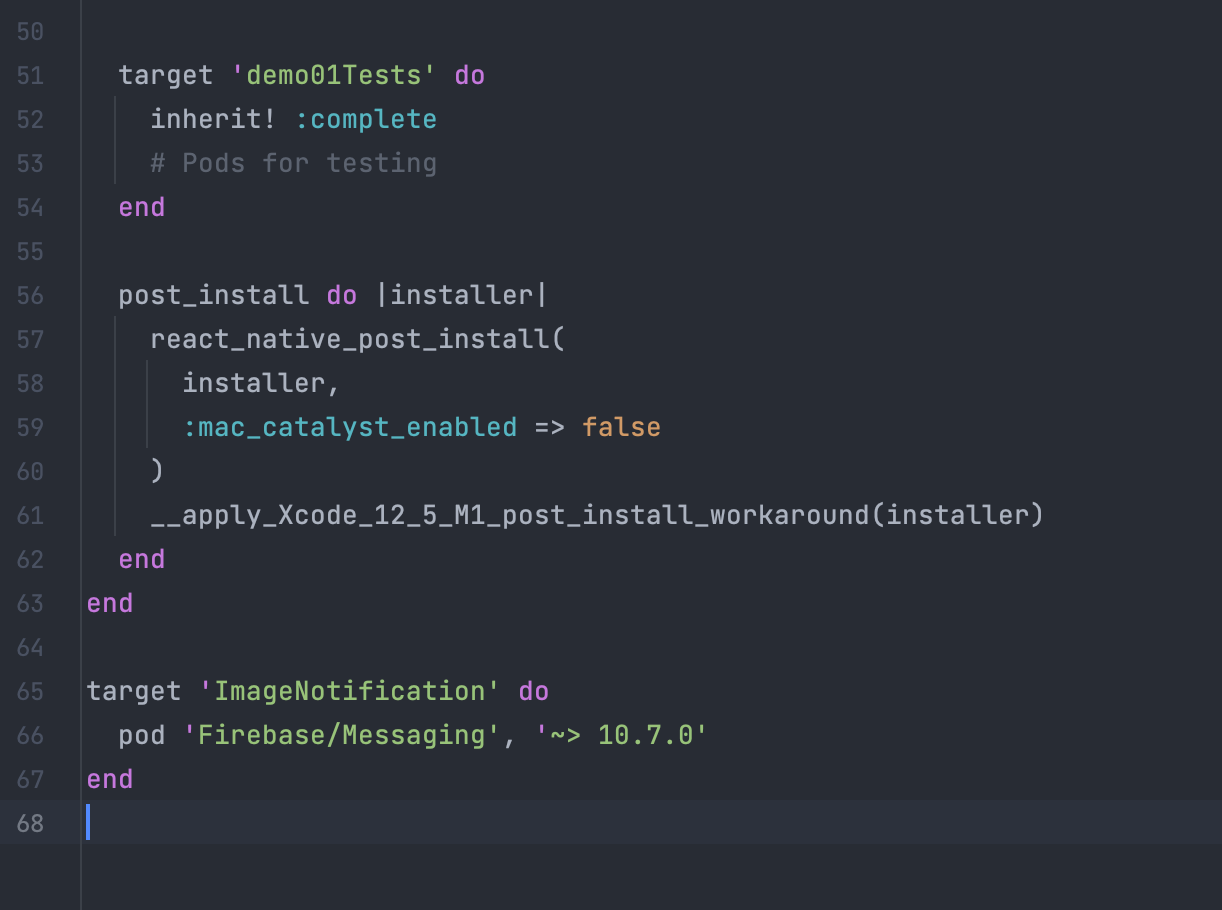This screenshot has height=910, width=1222.
Task: Click the => operator on line 59
Action: pyautogui.click(x=550, y=428)
